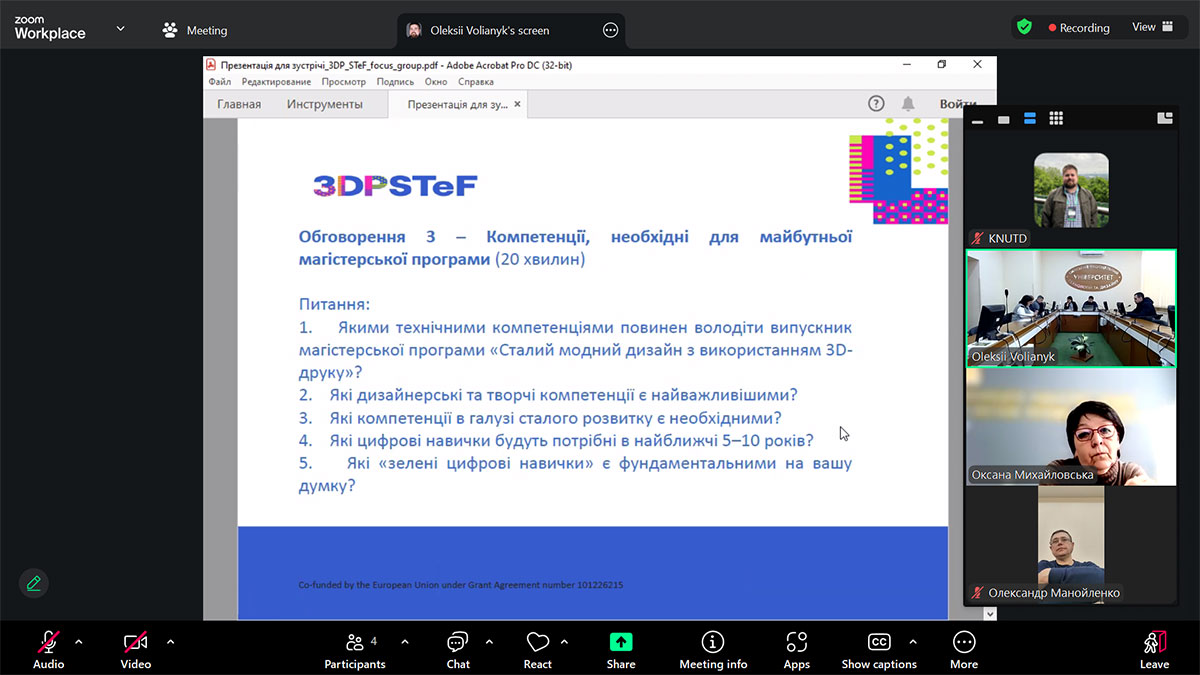This screenshot has width=1200, height=675.
Task: Click the Recording indicator
Action: point(1078,28)
